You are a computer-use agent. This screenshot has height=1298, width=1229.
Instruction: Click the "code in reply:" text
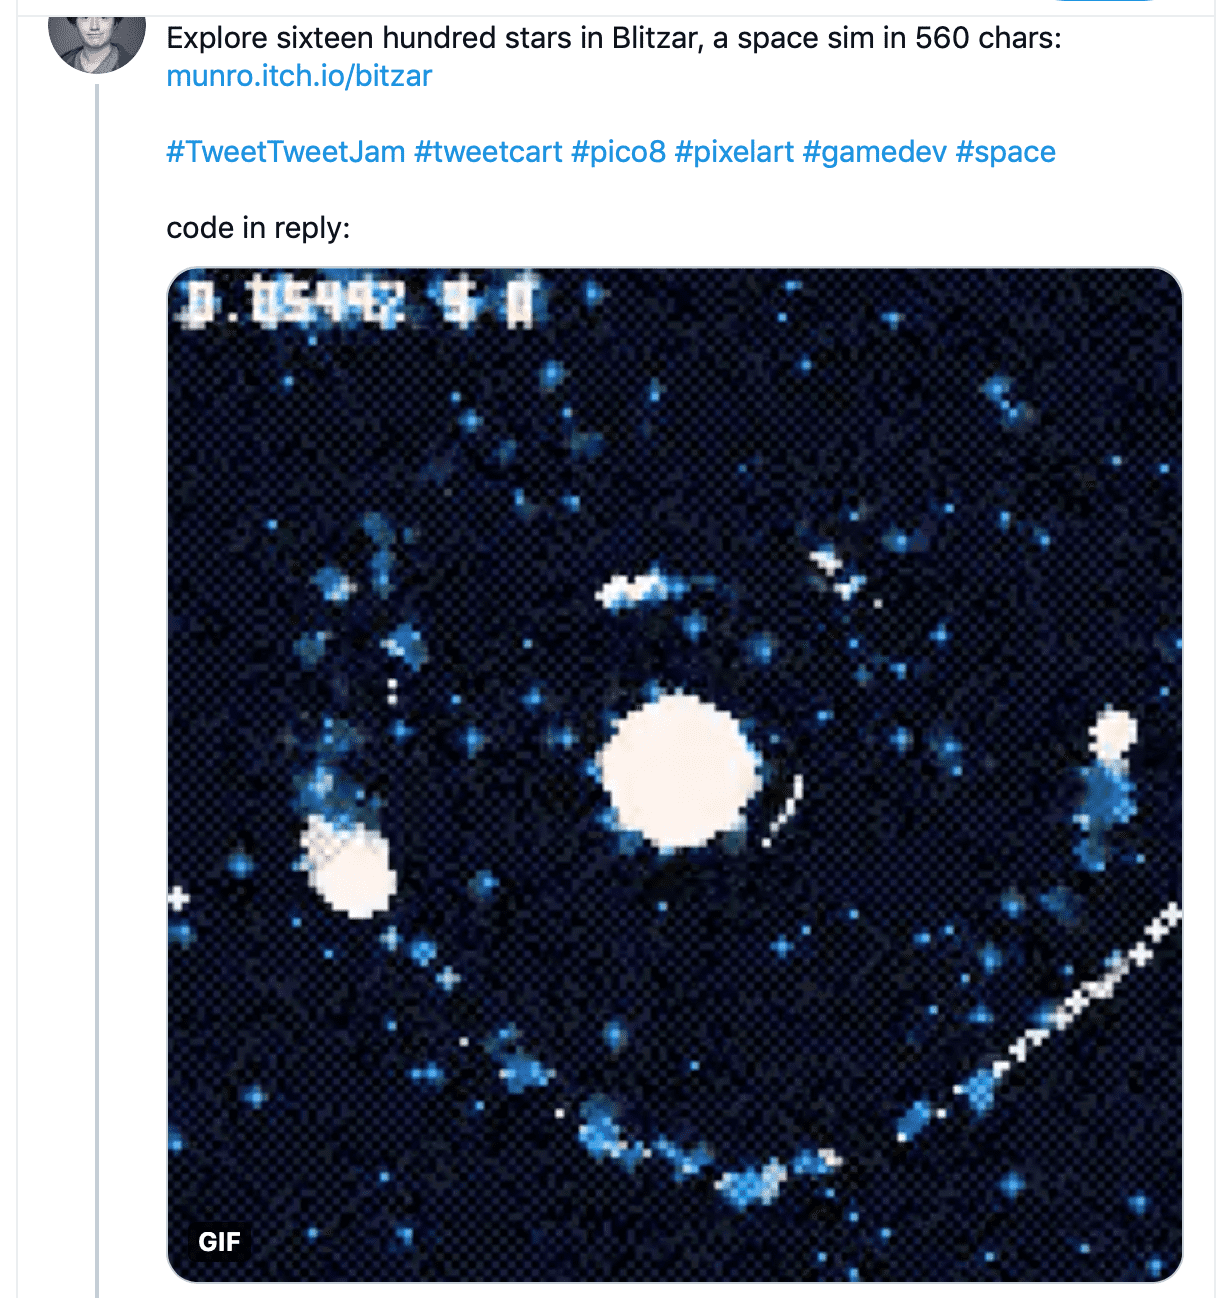point(258,228)
